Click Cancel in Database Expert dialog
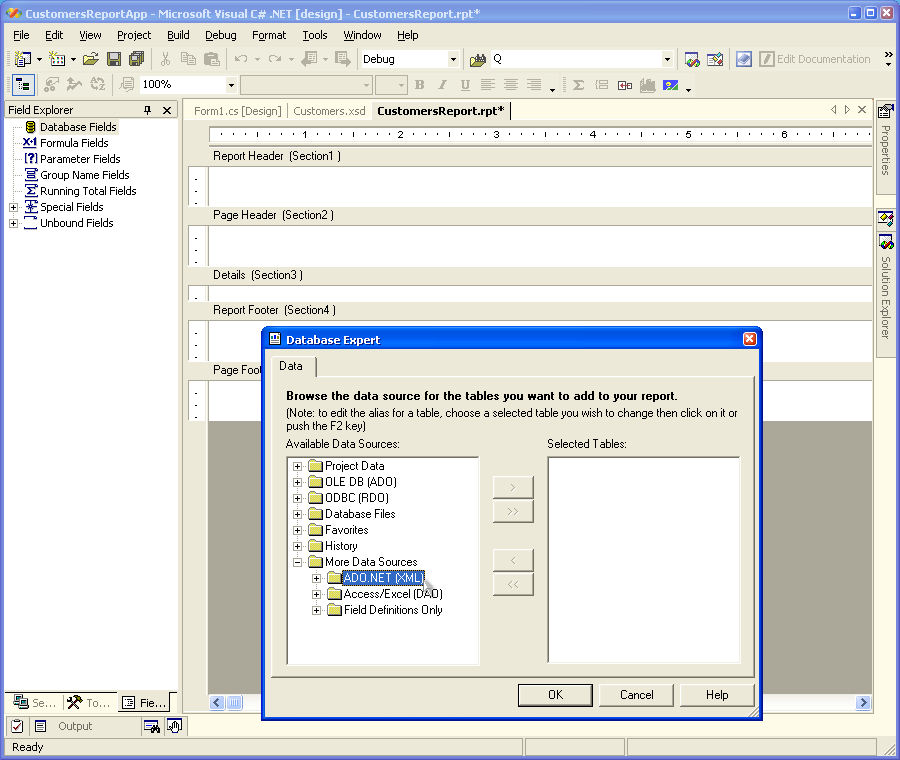The height and width of the screenshot is (760, 900). [x=636, y=695]
